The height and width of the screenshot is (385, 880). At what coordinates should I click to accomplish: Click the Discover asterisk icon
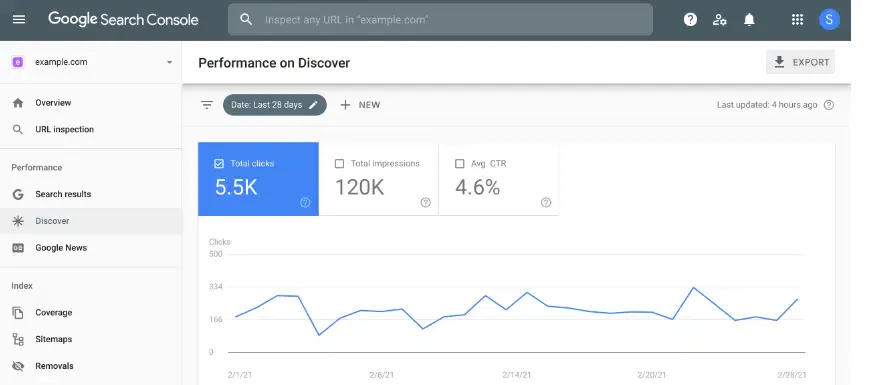tap(18, 221)
